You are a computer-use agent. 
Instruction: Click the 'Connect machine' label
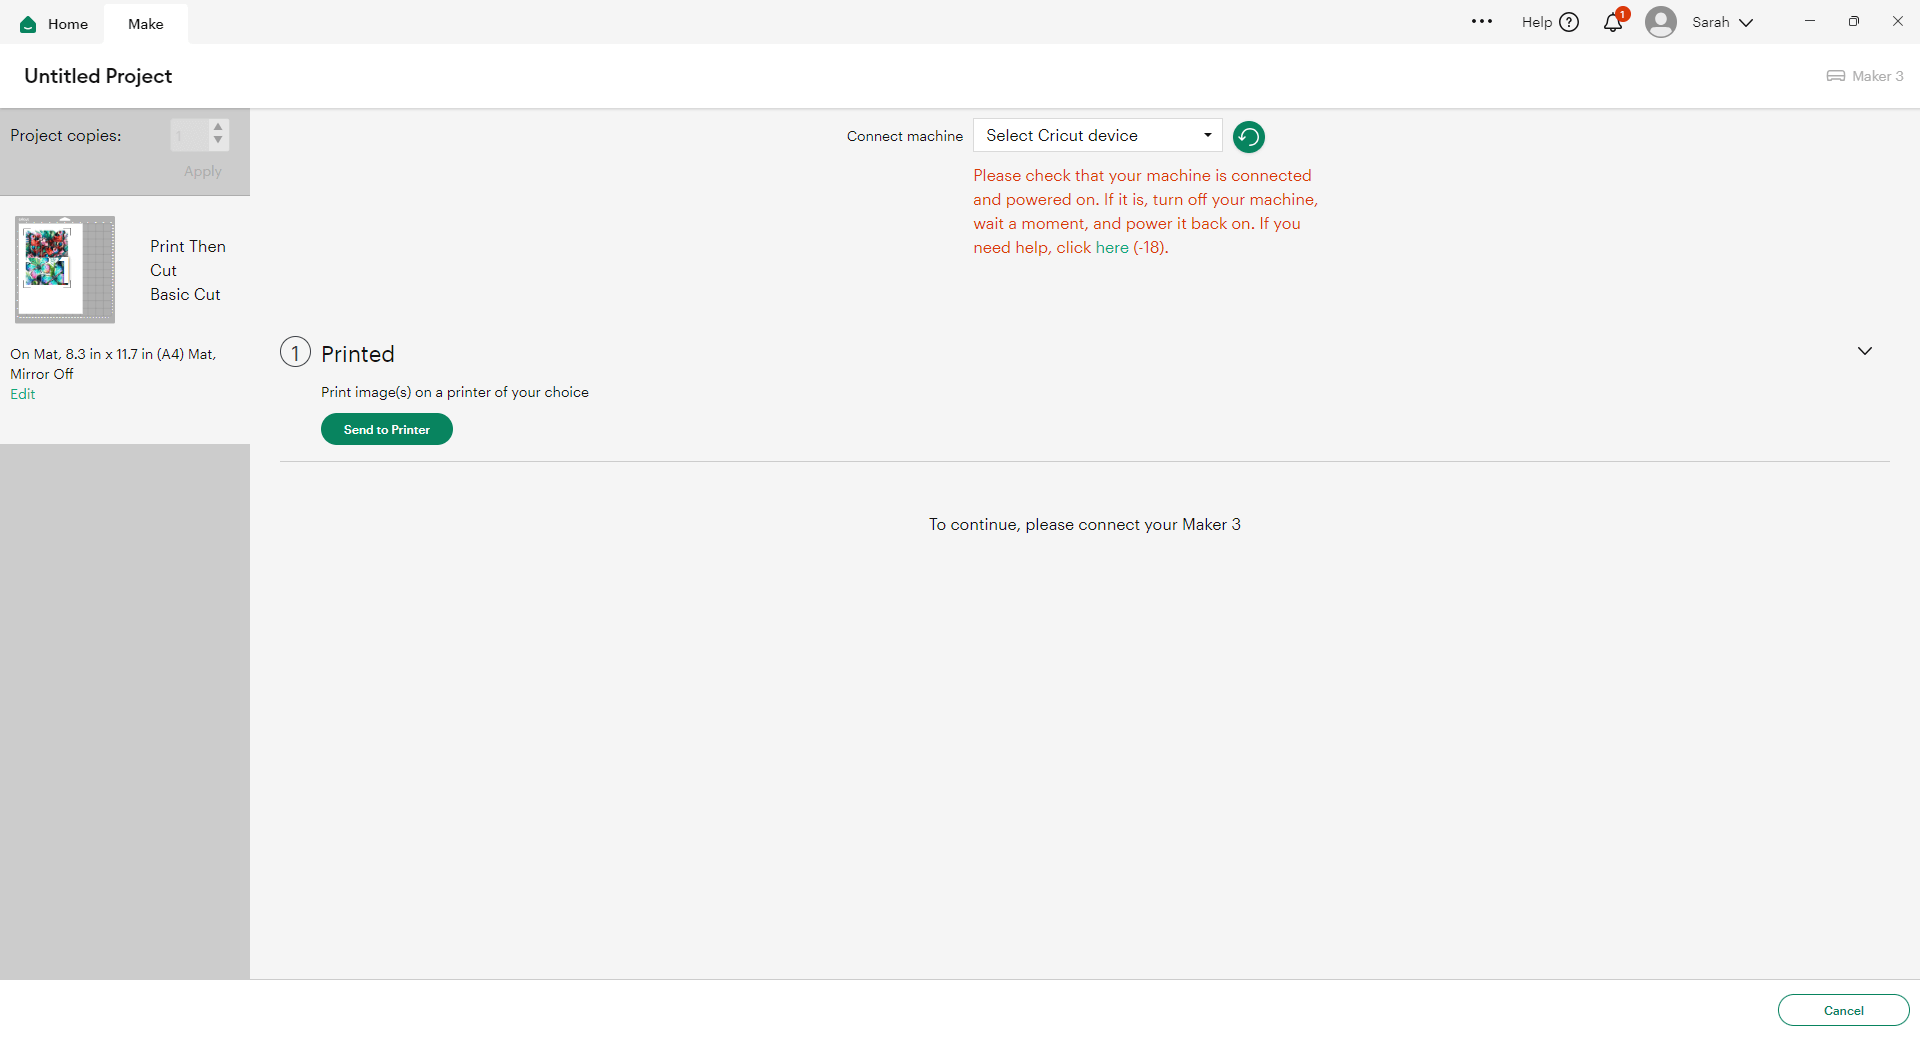905,136
